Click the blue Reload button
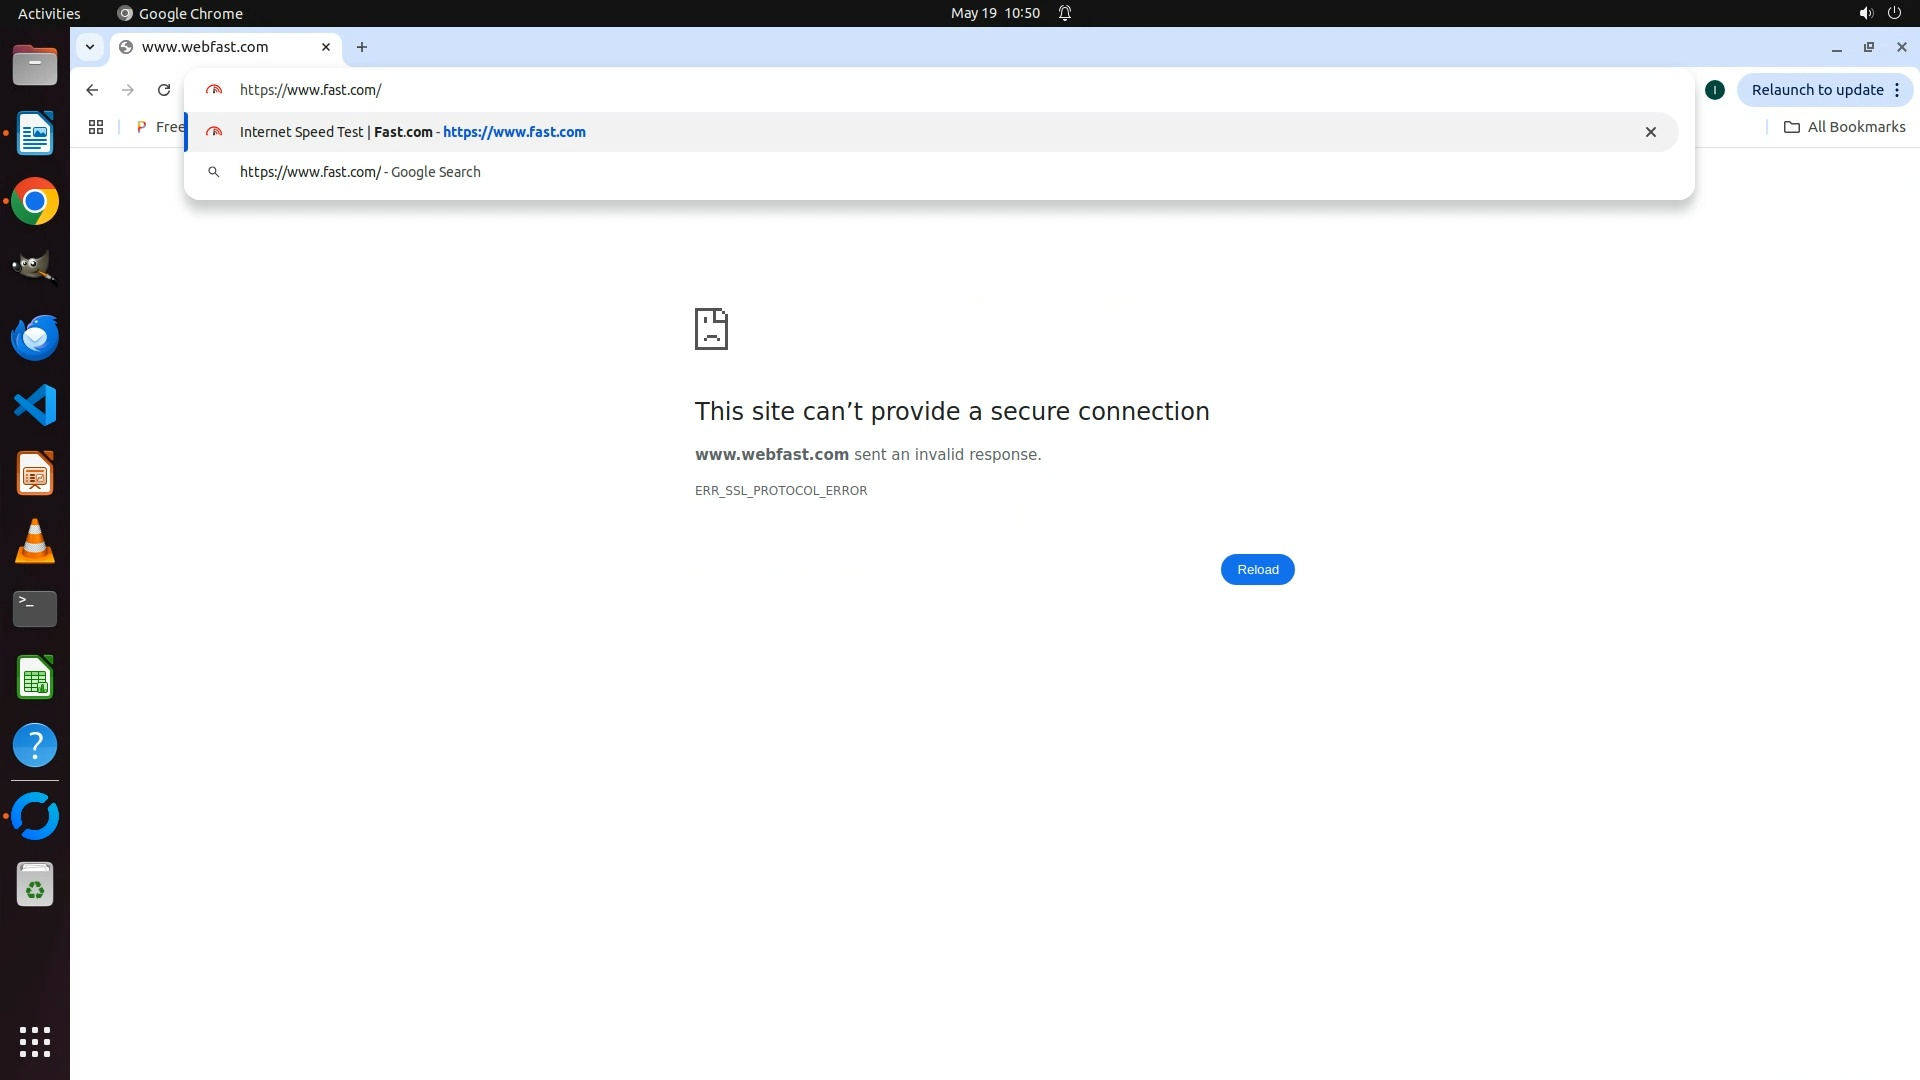 click(1257, 570)
